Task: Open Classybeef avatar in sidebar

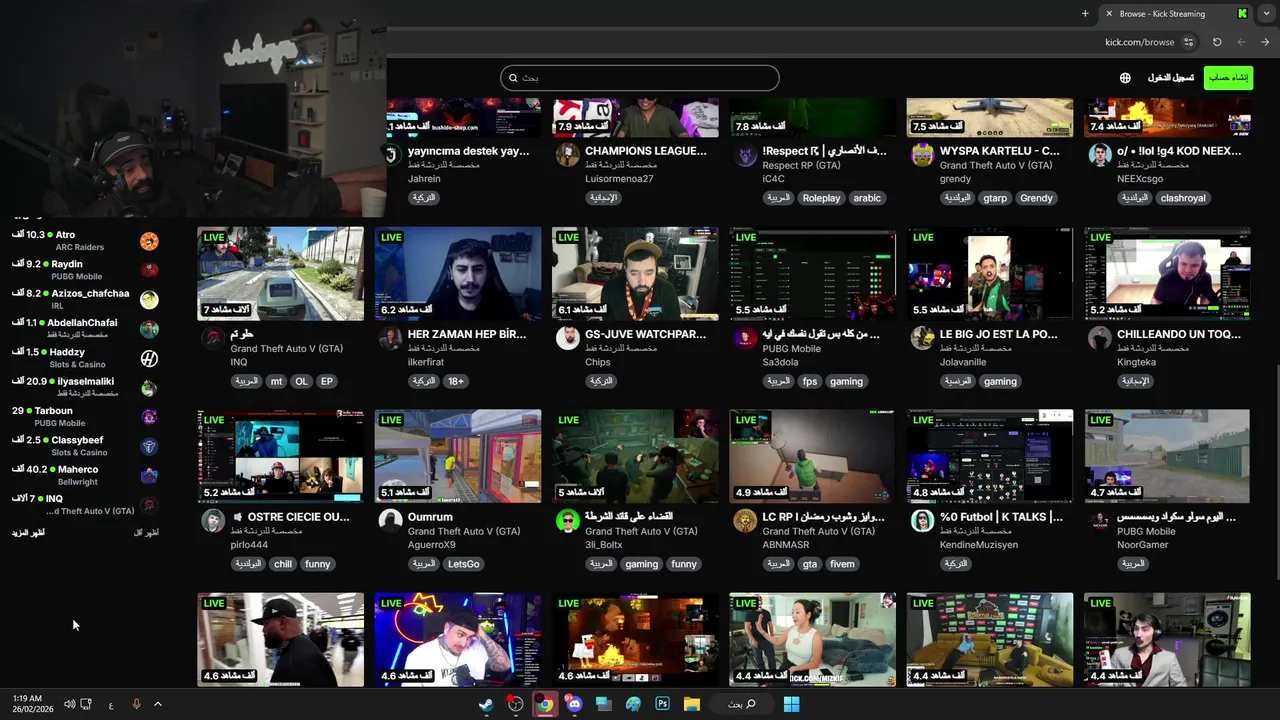Action: [149, 446]
